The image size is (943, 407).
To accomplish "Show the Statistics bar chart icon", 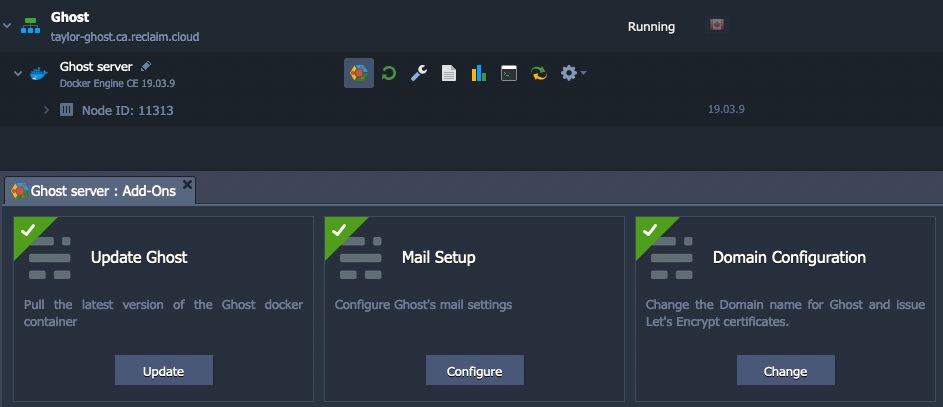I will pyautogui.click(x=479, y=73).
